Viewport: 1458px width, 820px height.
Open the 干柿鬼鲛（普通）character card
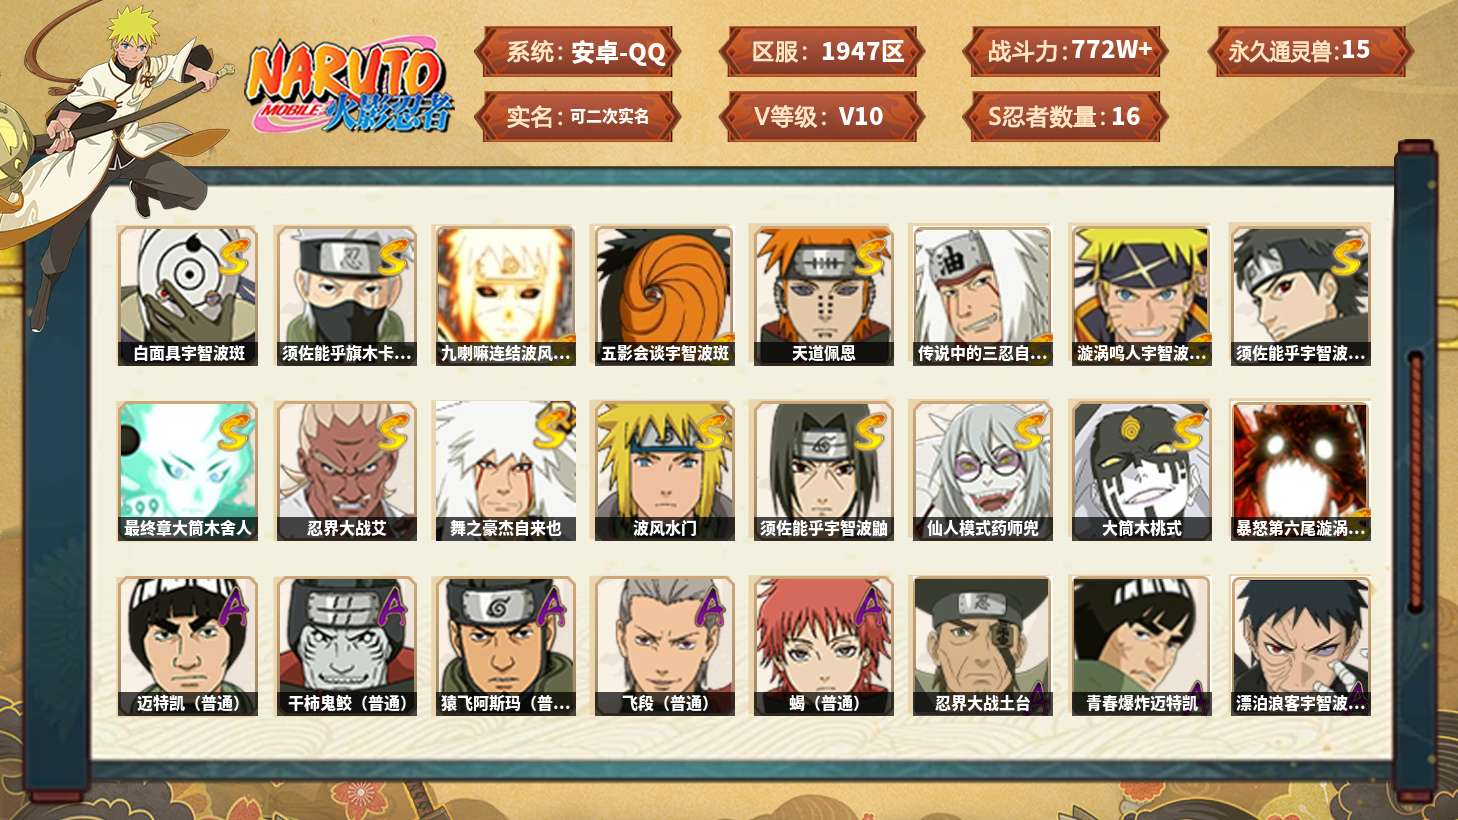(347, 646)
